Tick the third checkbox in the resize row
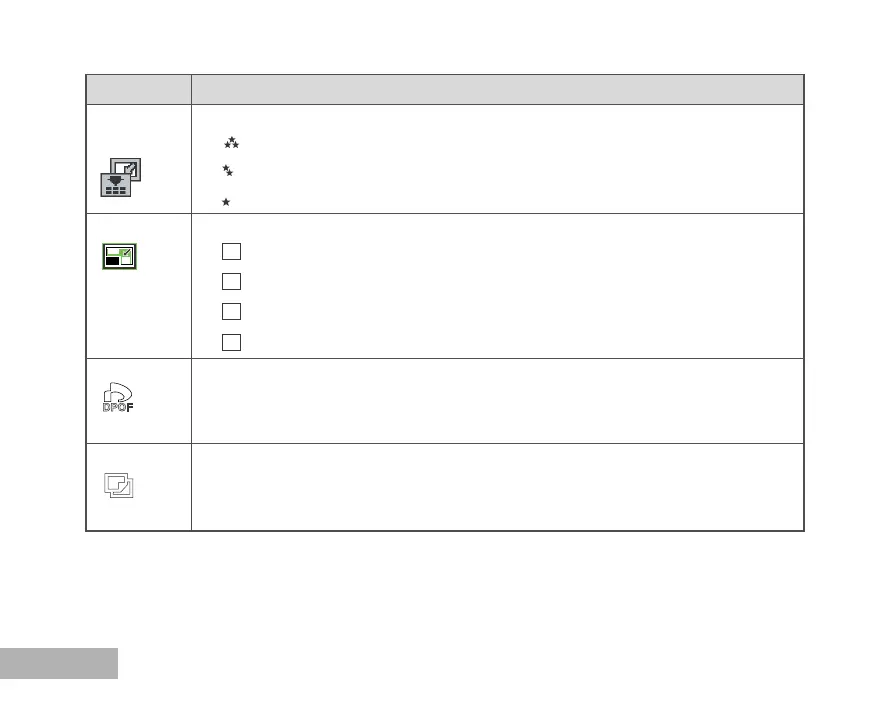The width and height of the screenshot is (884, 714). [231, 312]
